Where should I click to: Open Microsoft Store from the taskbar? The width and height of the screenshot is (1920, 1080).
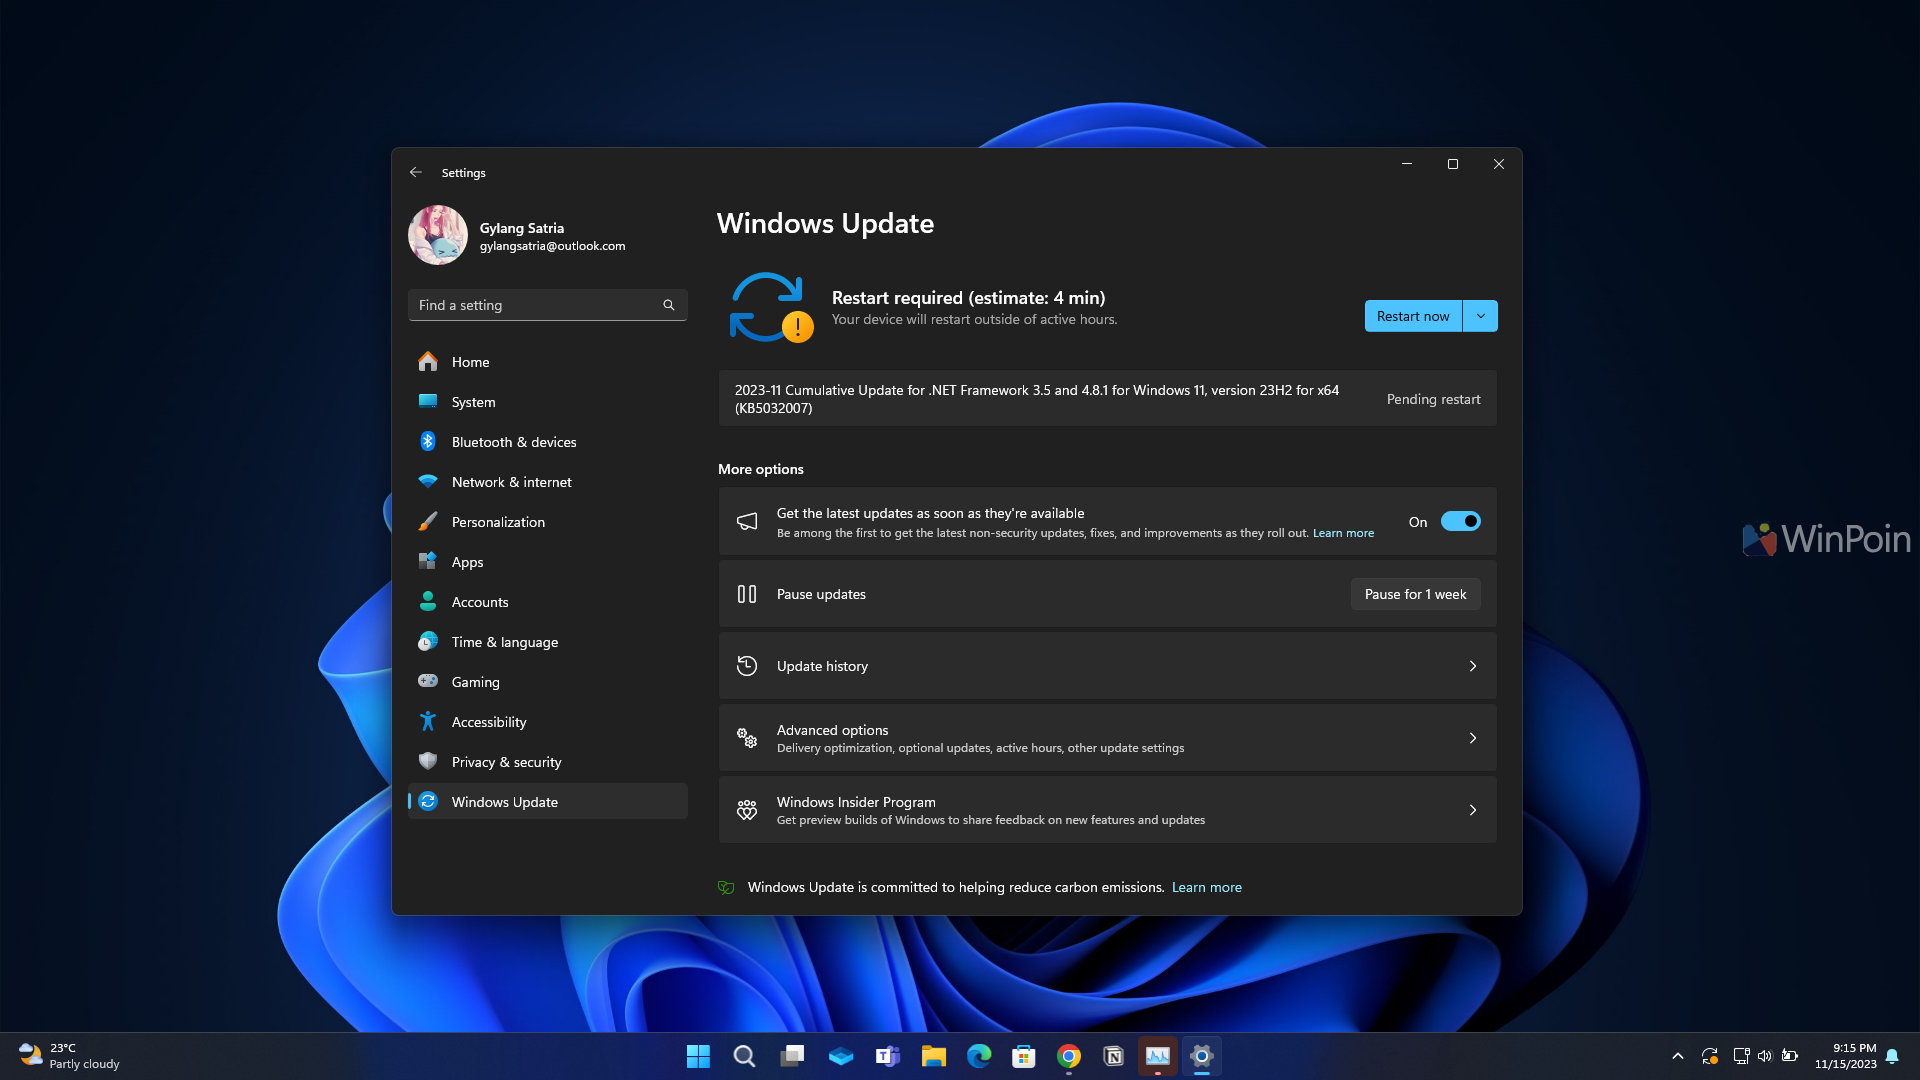tap(1023, 1056)
